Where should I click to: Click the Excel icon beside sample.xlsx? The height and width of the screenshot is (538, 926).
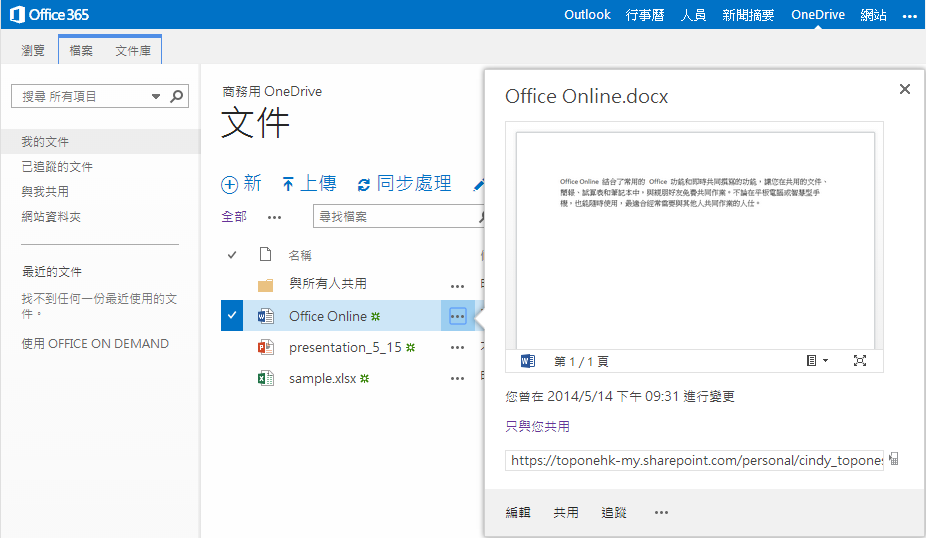[265, 379]
